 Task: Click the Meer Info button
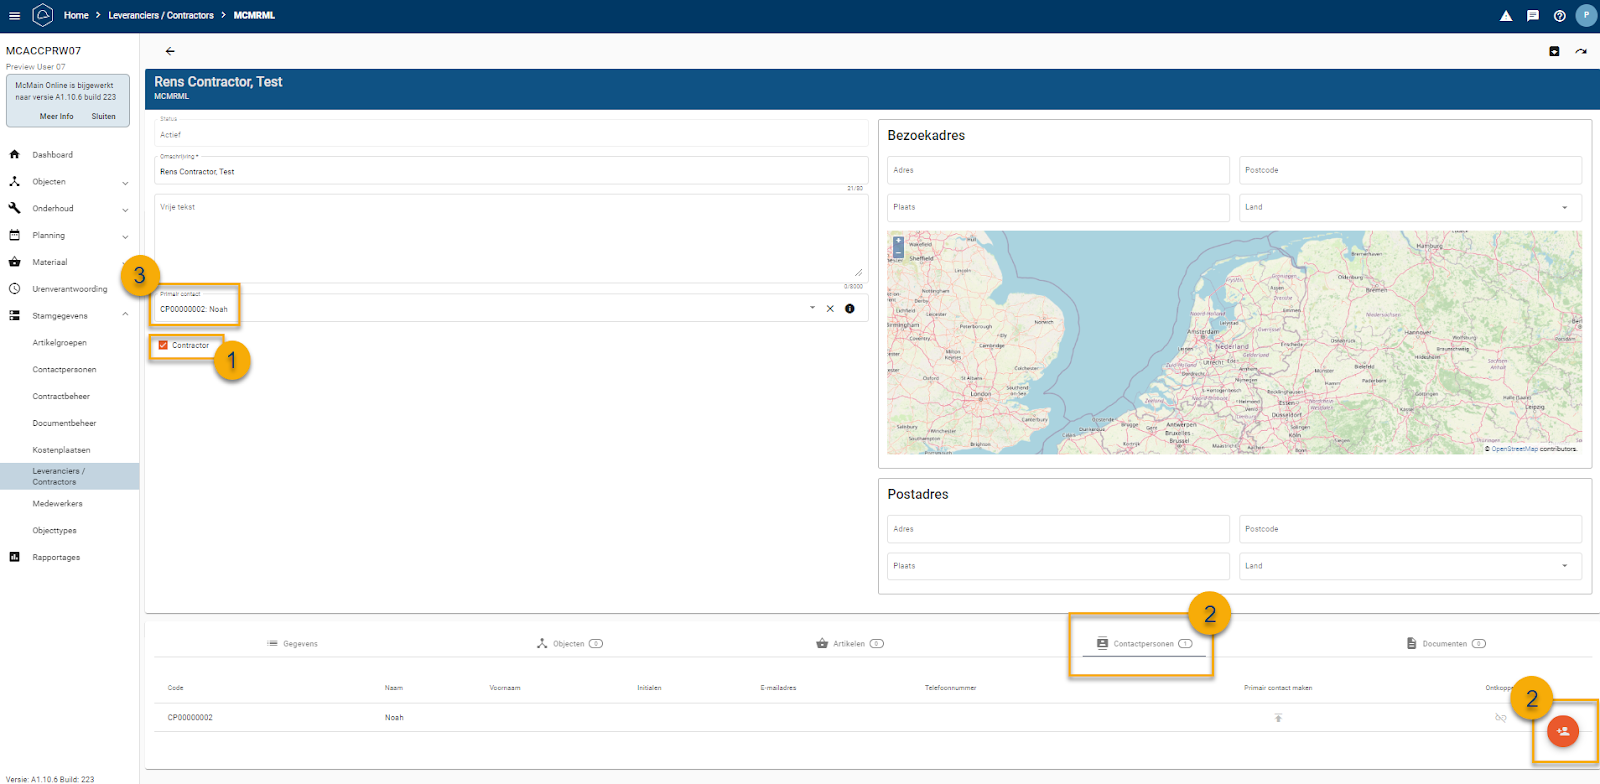click(x=56, y=117)
